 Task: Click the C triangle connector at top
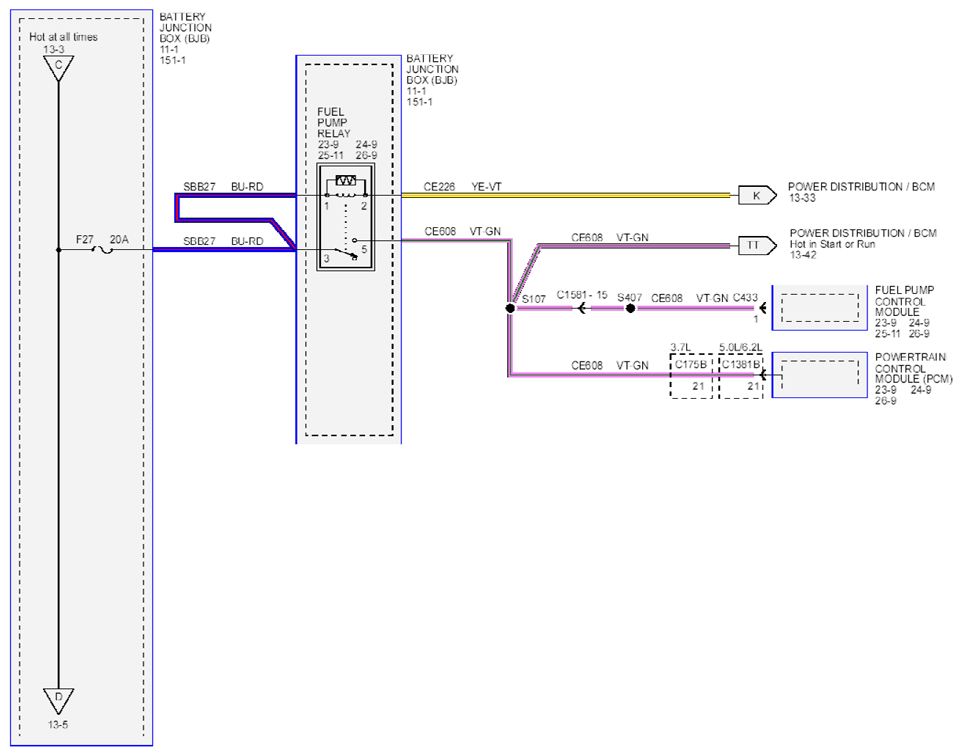point(58,68)
